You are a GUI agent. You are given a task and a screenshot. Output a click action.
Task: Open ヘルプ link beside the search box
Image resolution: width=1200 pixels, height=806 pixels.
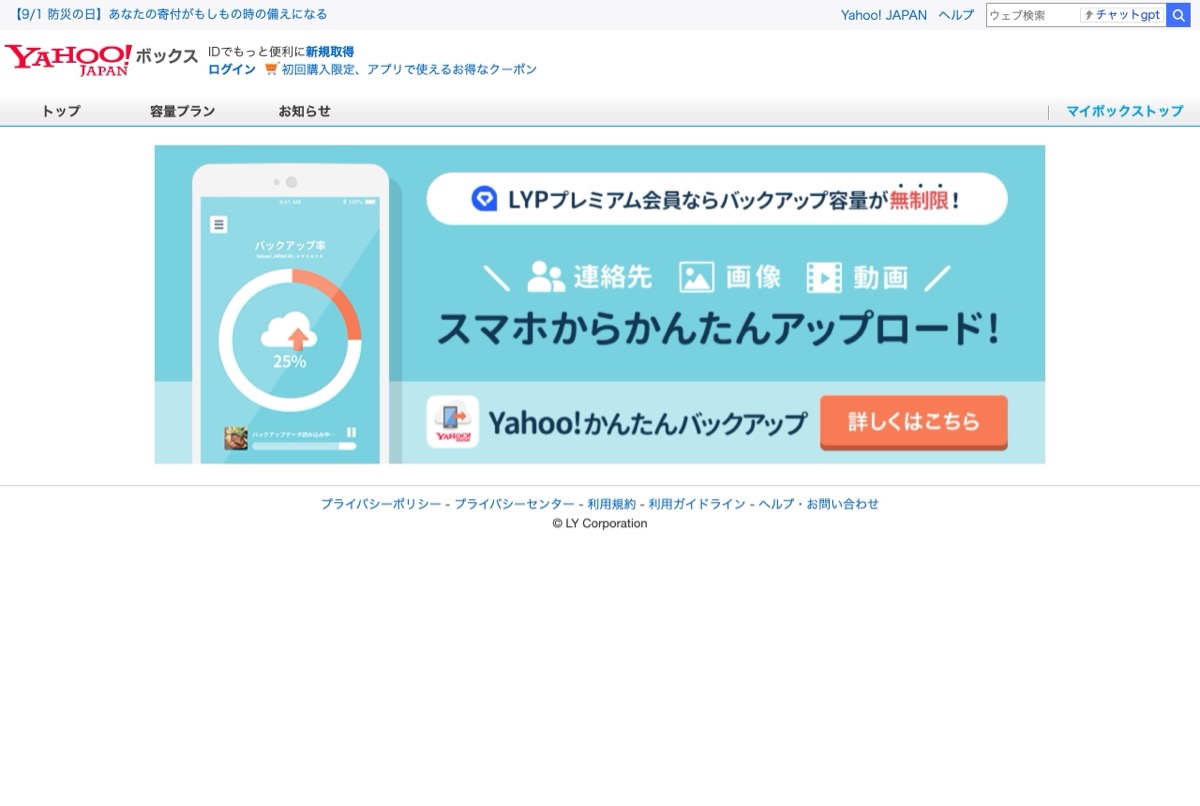coord(956,15)
